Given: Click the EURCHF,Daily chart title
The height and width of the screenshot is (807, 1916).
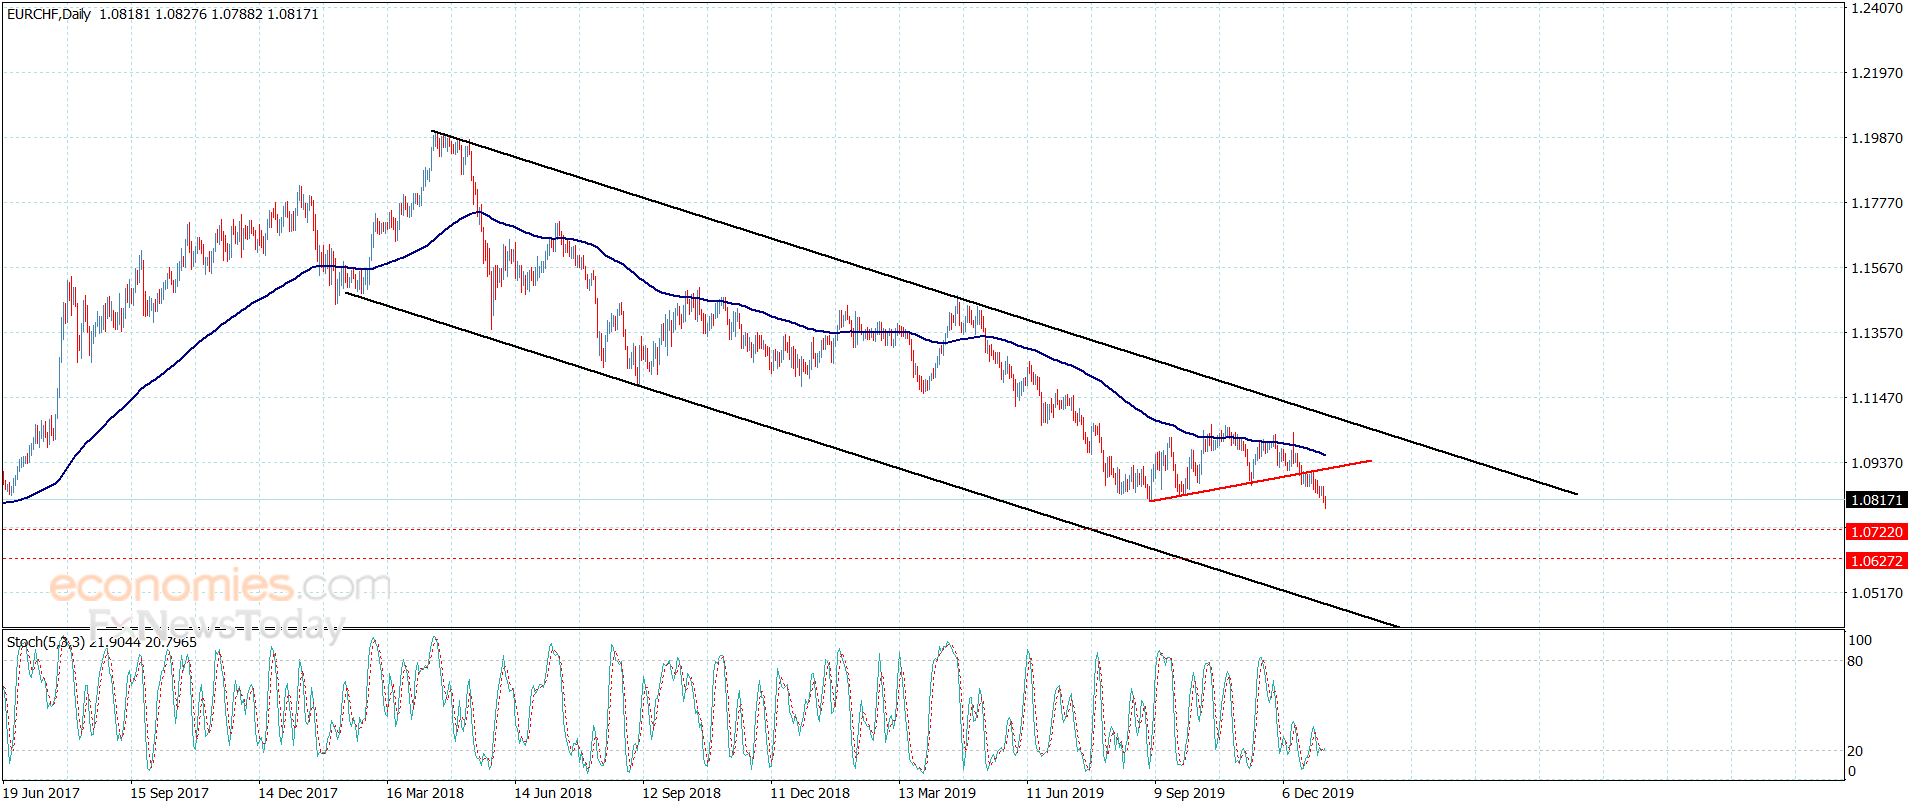Looking at the screenshot, I should (49, 15).
